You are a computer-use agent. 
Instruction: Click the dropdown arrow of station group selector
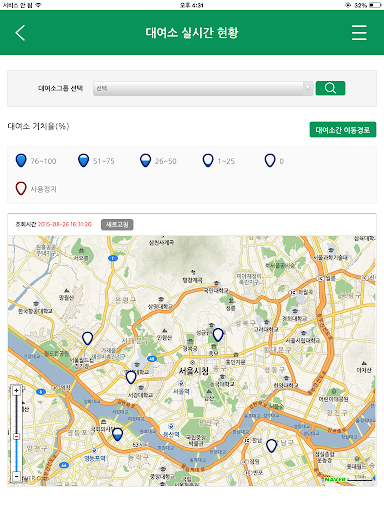click(308, 88)
